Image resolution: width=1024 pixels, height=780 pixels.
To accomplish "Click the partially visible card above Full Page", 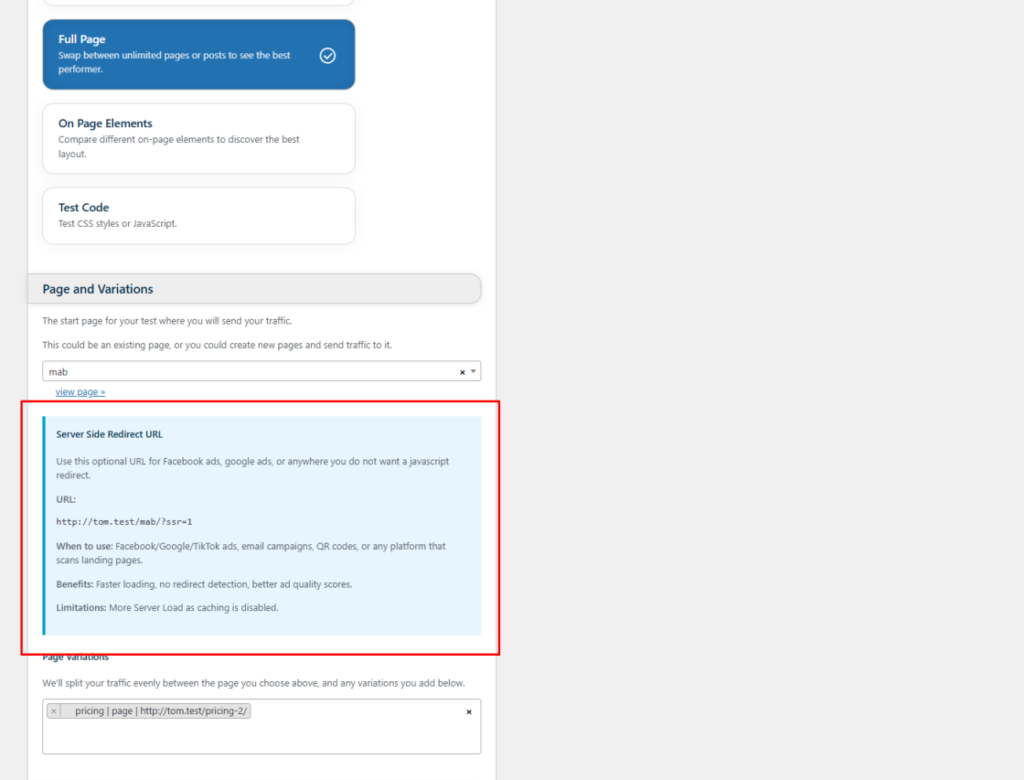I will click(199, 2).
